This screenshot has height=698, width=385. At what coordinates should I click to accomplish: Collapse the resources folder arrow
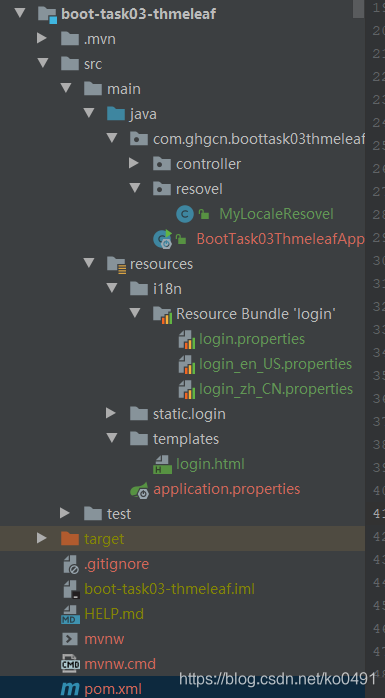point(89,263)
